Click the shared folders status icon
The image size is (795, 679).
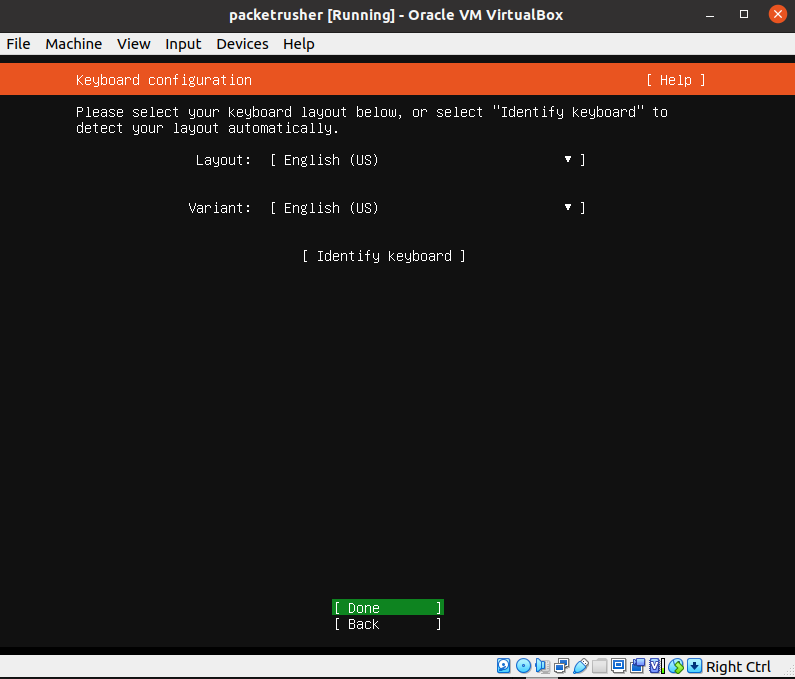tap(599, 666)
